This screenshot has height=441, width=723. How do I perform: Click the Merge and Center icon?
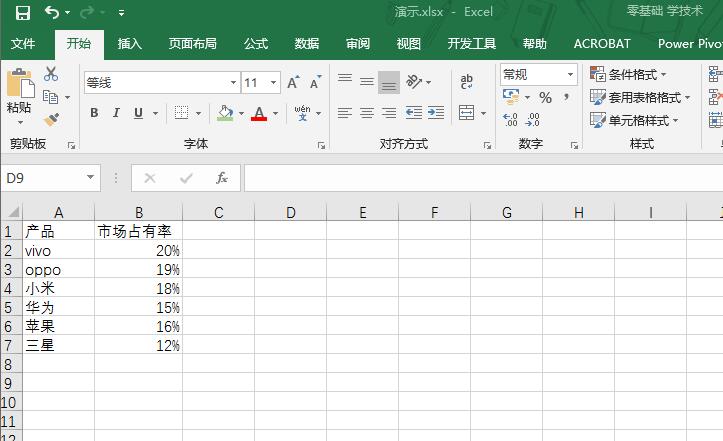click(467, 113)
